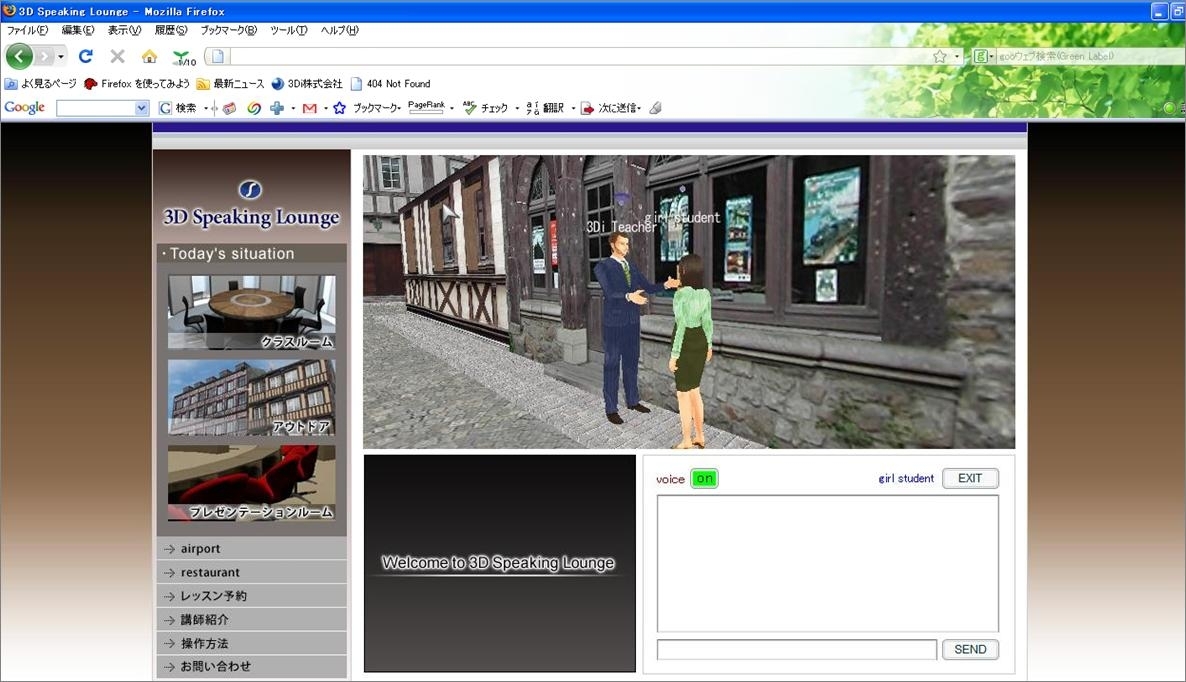This screenshot has width=1186, height=682.
Task: Open the 履歴(S) menu
Action: 170,30
